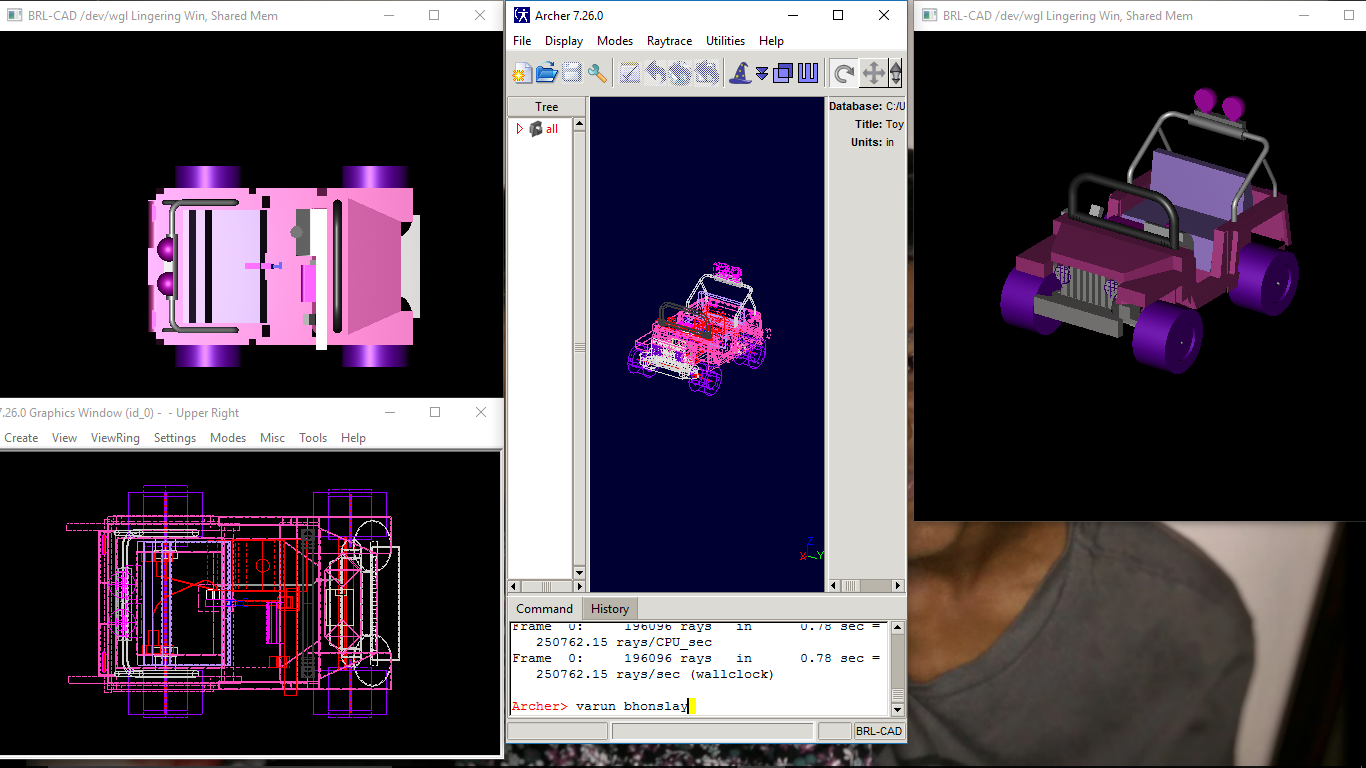Click the Title 'Toy' text in Archer
This screenshot has height=768, width=1366.
894,124
